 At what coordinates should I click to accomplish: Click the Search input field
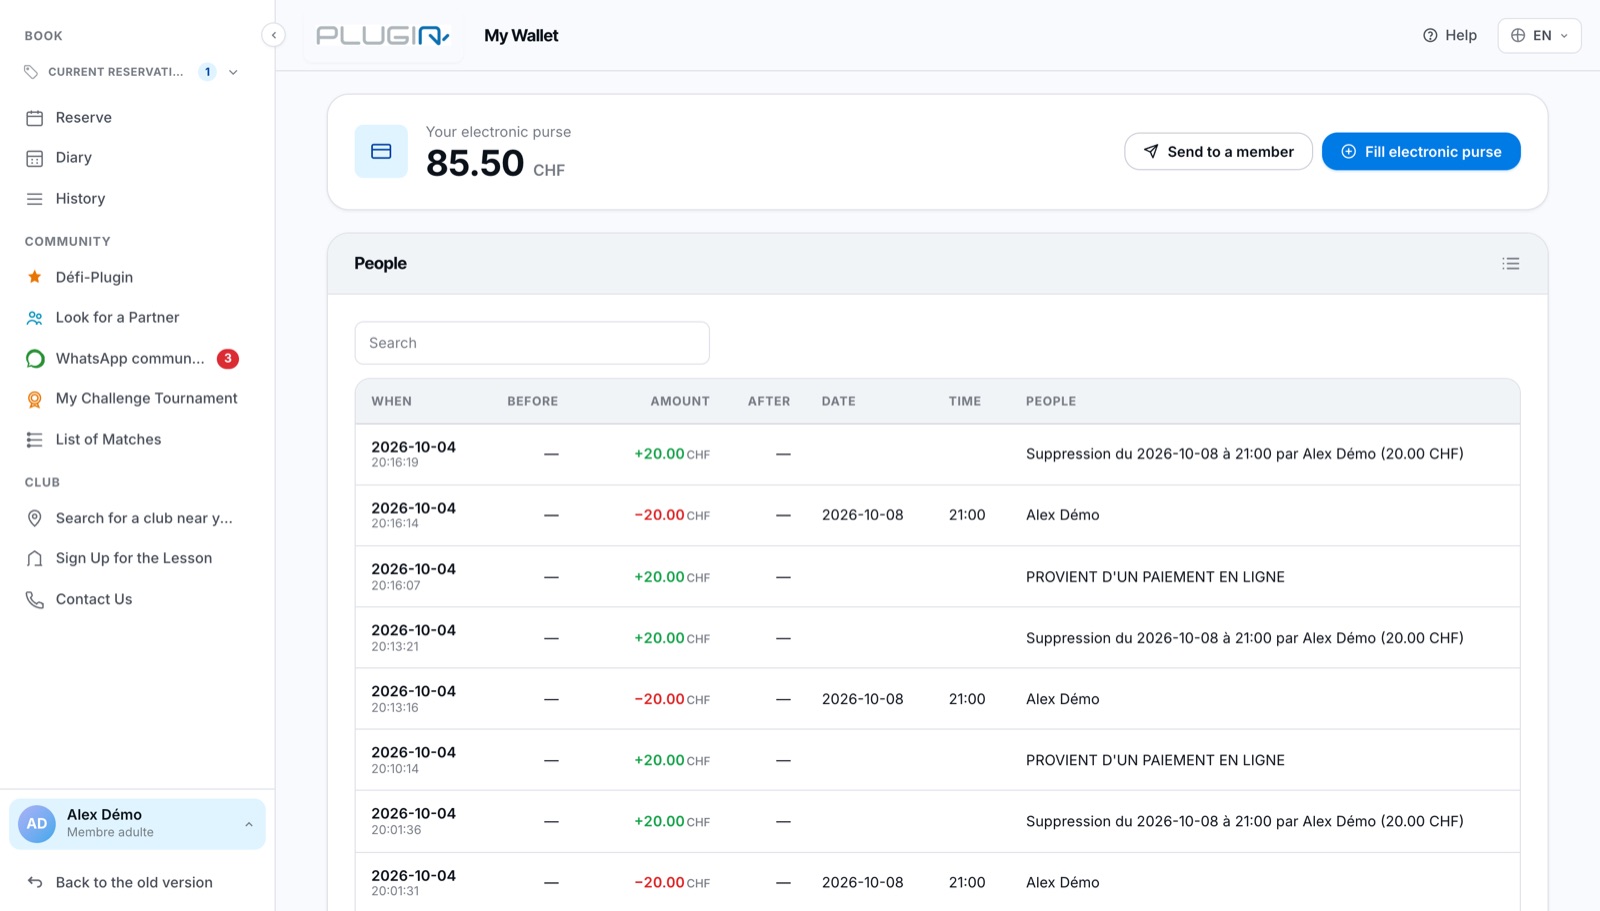532,343
